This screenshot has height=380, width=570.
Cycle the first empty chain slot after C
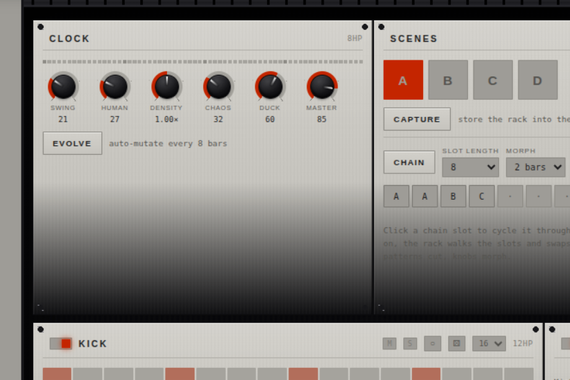tap(510, 196)
